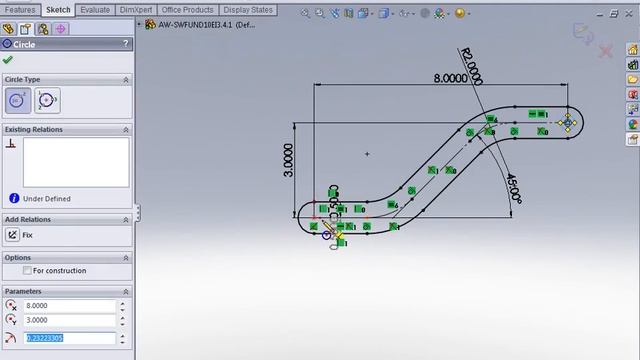Click the View Settings gold sphere icon

click(x=460, y=13)
